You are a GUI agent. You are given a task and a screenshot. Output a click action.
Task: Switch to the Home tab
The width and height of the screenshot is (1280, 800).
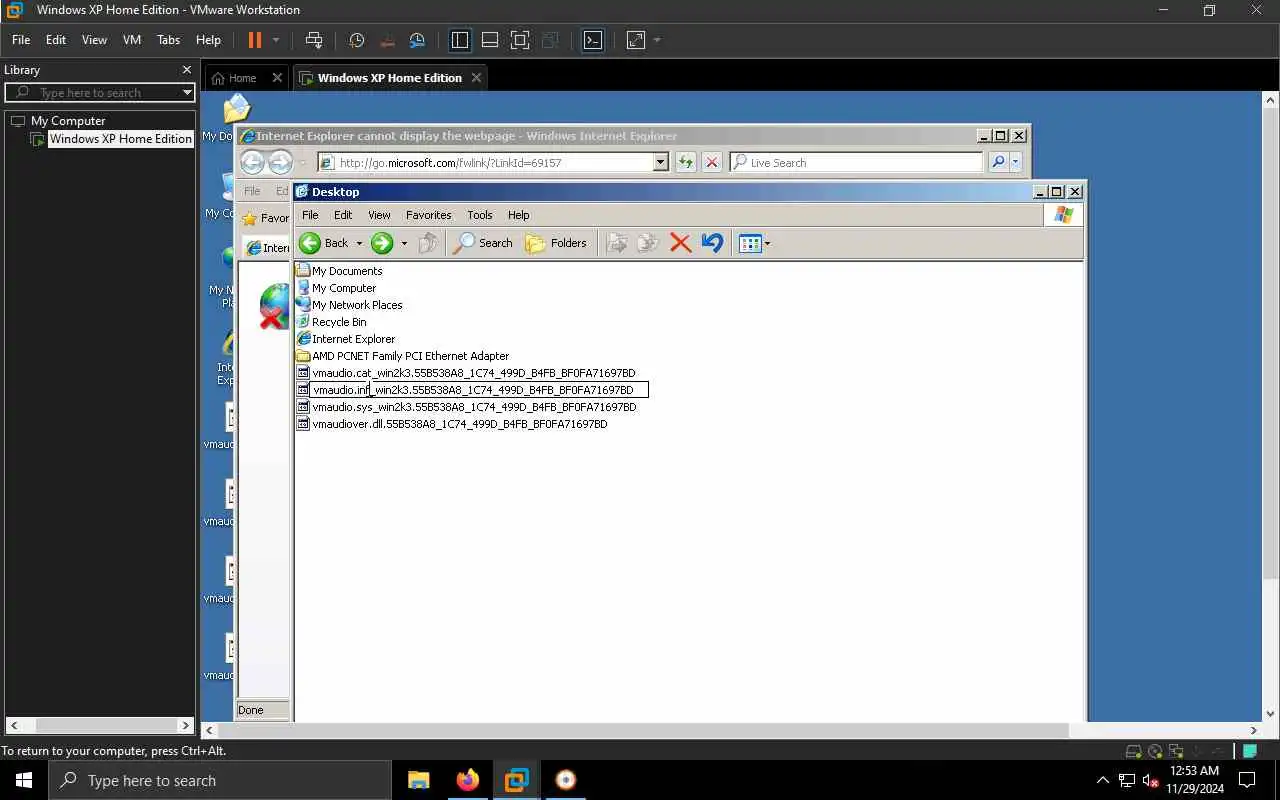pos(242,78)
